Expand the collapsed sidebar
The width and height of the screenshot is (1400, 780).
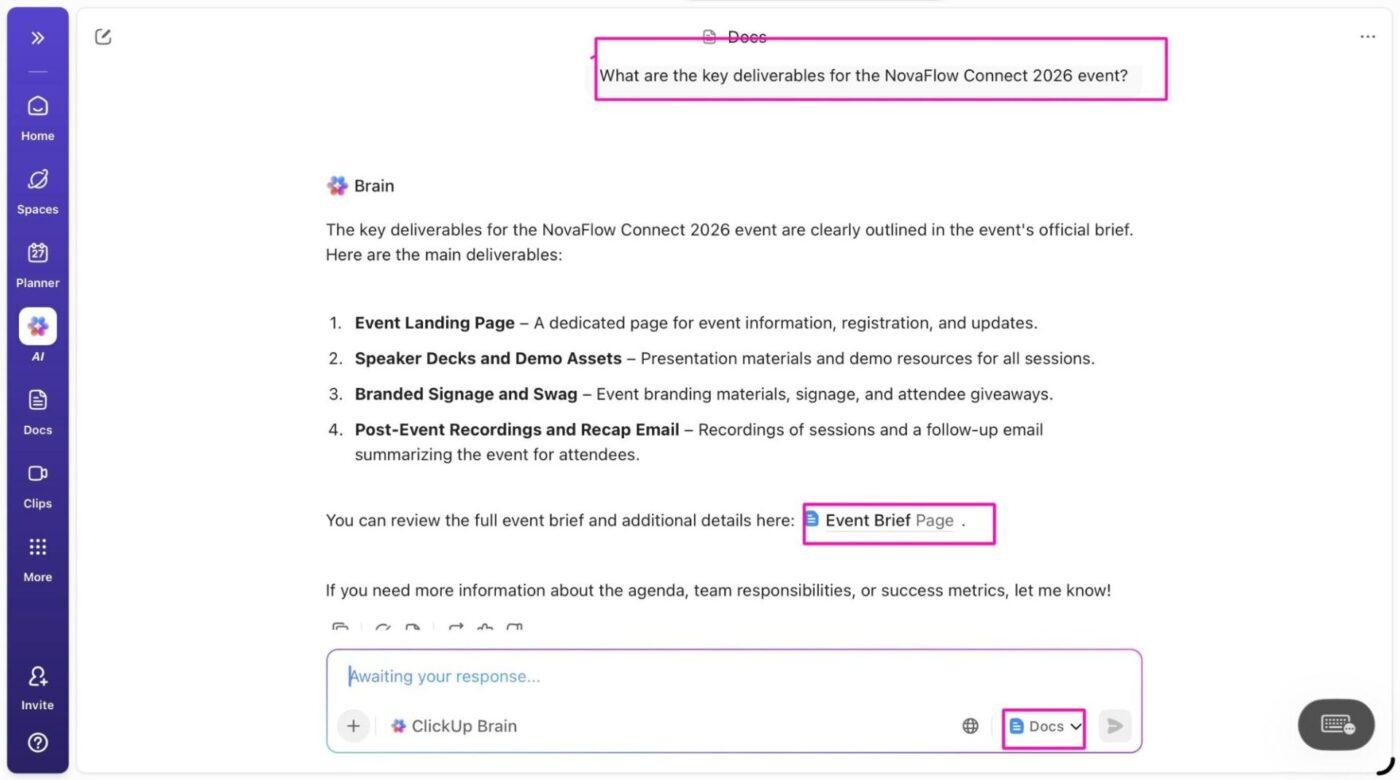pos(37,38)
